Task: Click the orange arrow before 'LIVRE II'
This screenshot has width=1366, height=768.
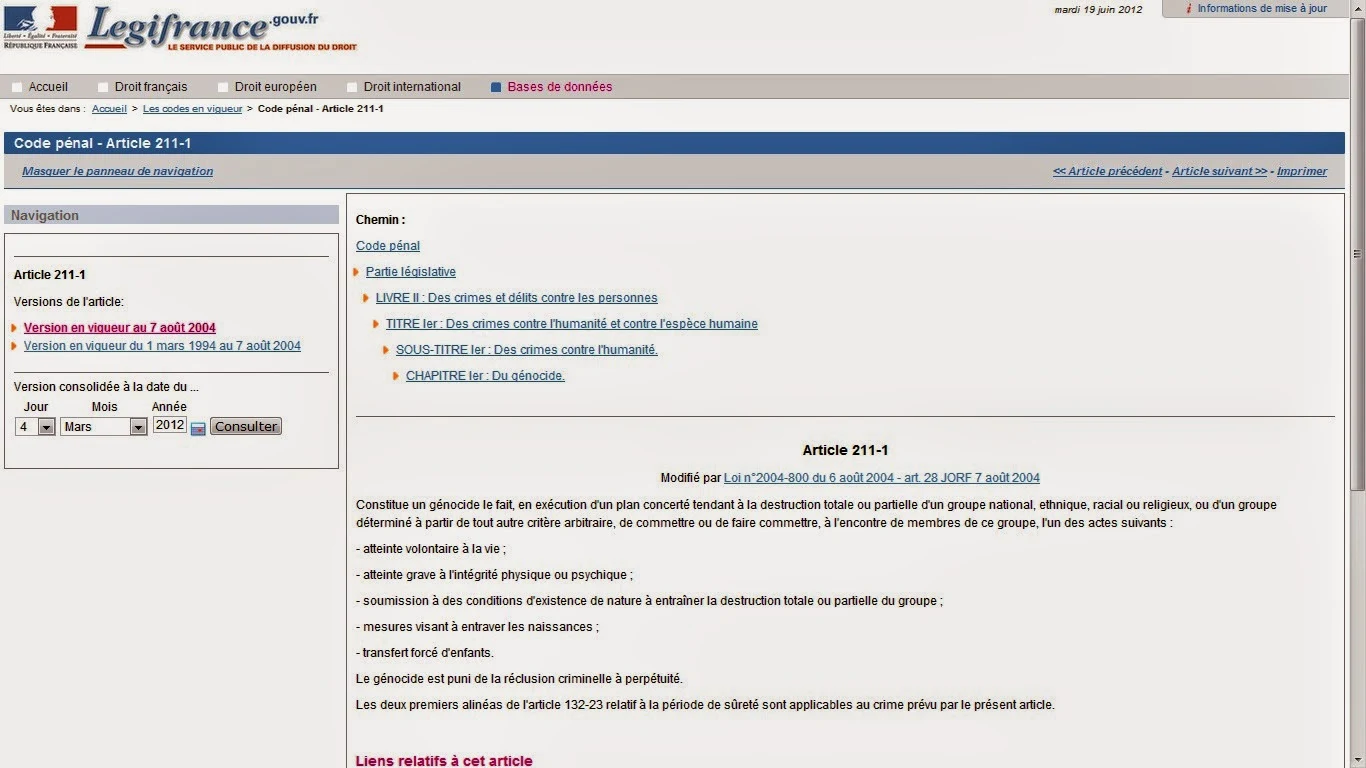Action: point(366,298)
